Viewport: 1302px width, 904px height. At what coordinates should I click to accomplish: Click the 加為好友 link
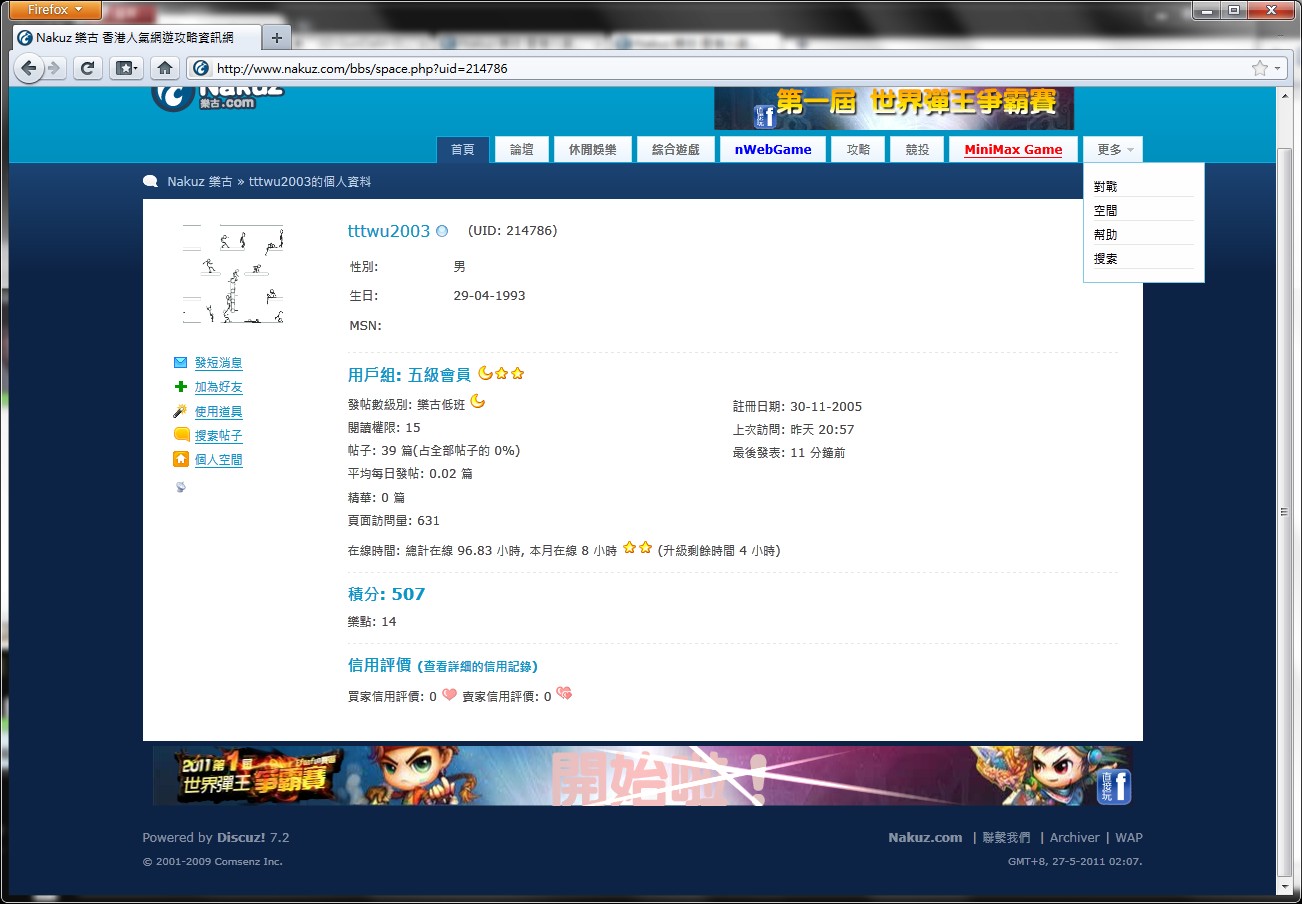[219, 387]
